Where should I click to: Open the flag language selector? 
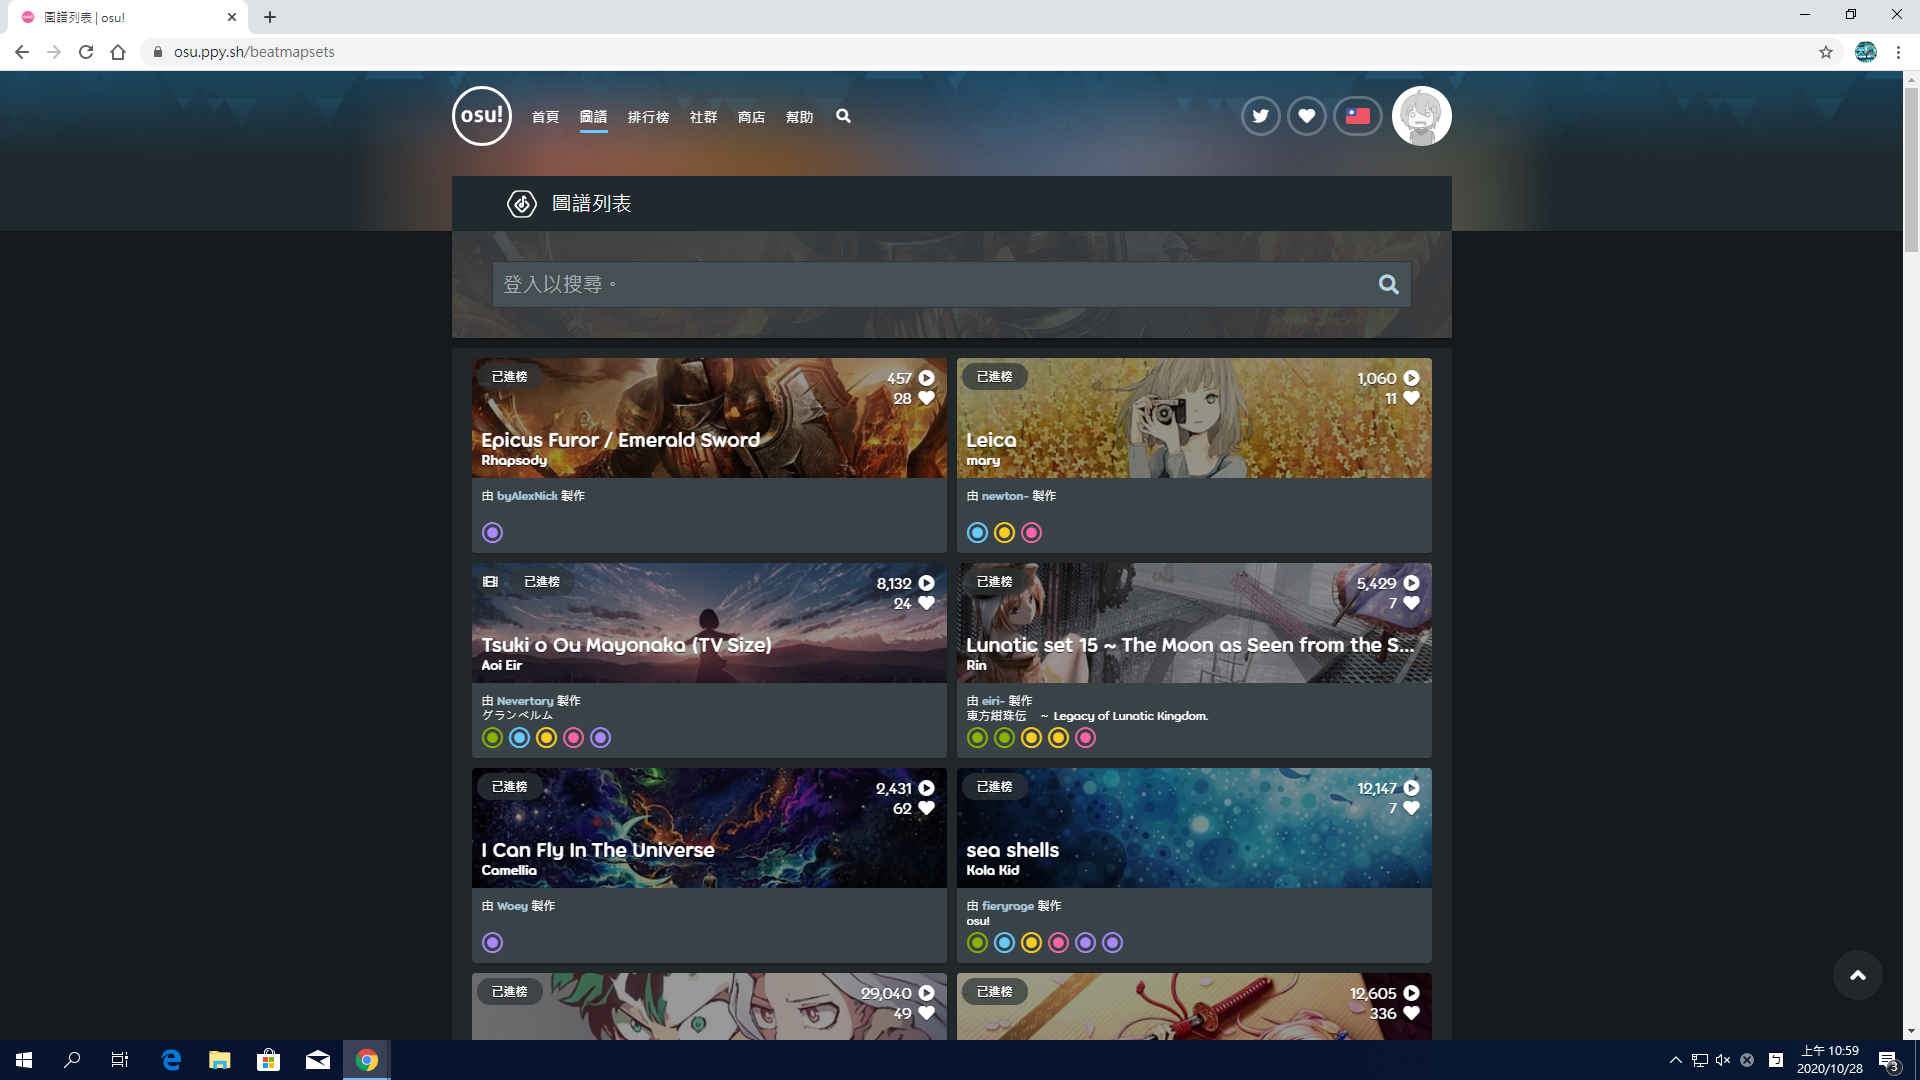click(1357, 116)
